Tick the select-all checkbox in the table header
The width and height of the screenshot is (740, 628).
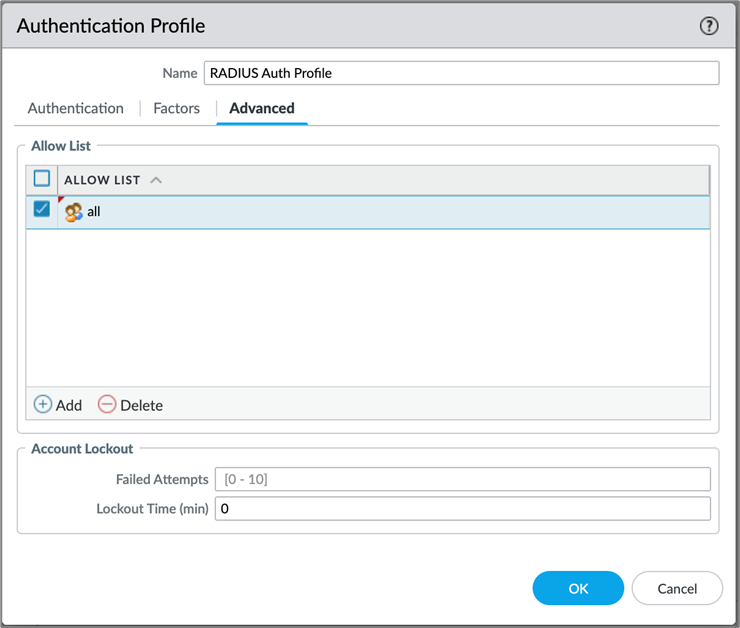click(42, 180)
